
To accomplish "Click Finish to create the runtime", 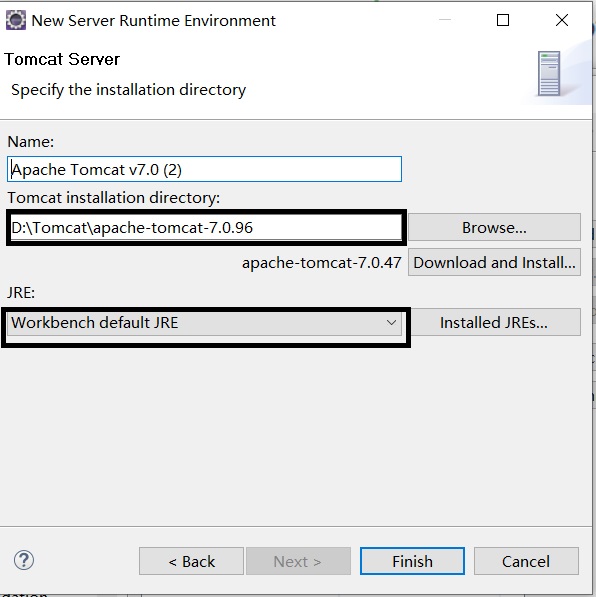I will 412,561.
